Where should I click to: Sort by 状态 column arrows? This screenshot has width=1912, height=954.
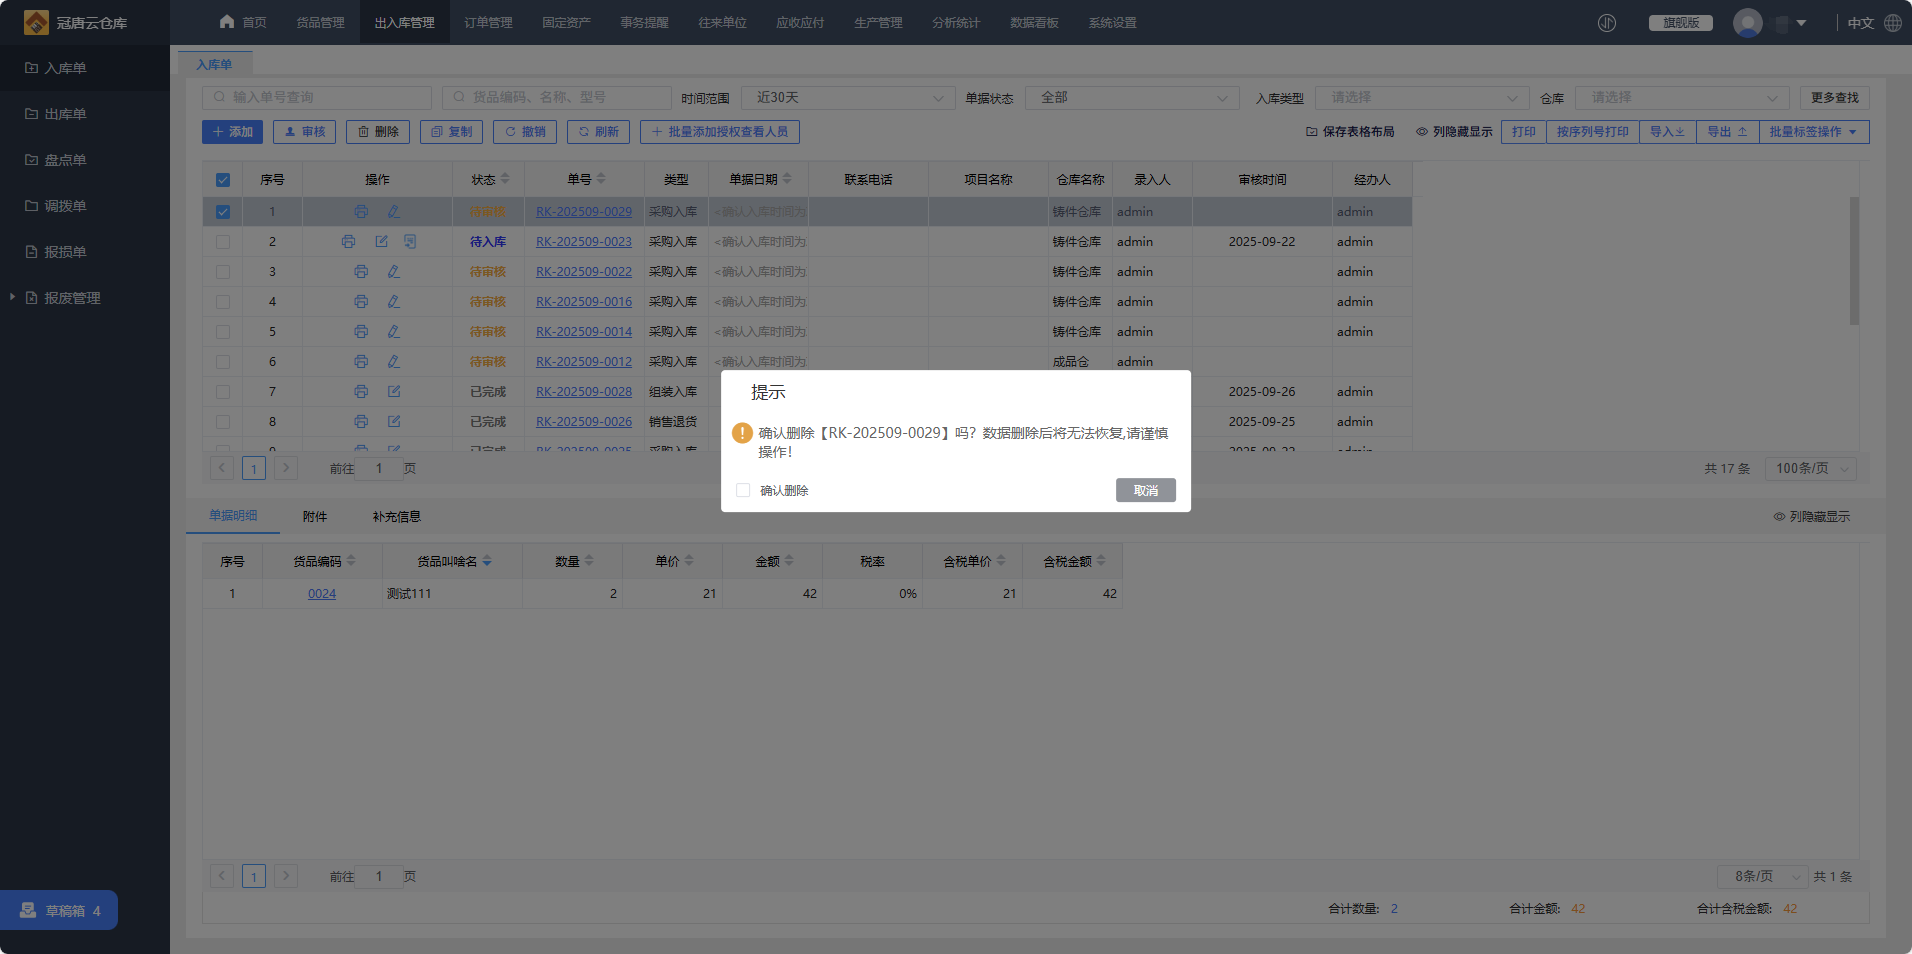pos(505,179)
